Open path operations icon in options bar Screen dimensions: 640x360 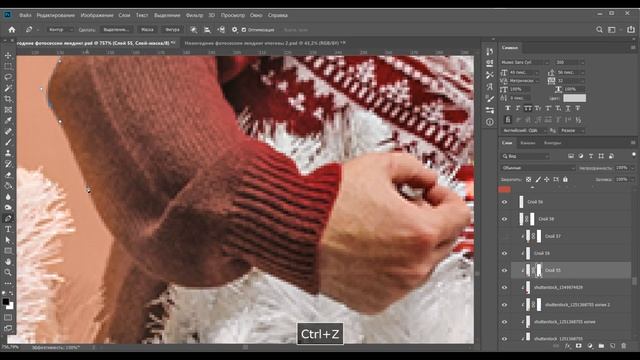tap(194, 29)
